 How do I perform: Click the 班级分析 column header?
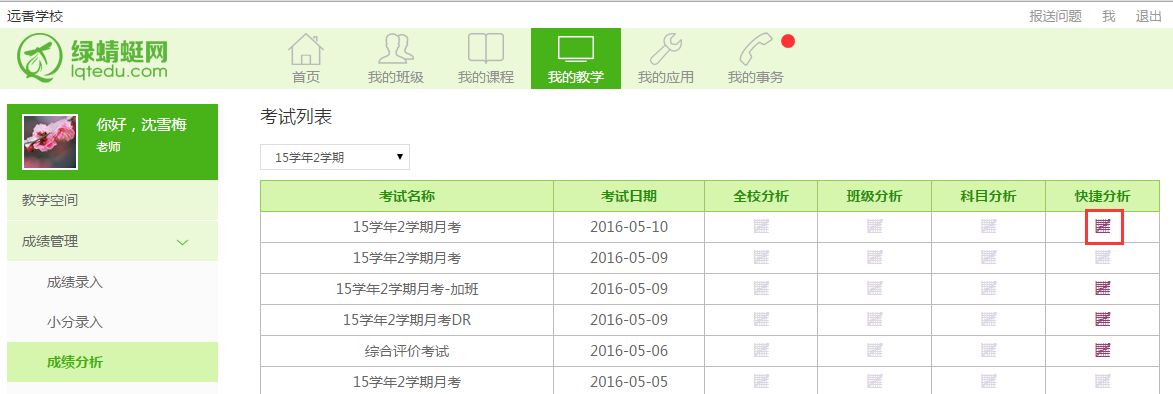point(875,196)
